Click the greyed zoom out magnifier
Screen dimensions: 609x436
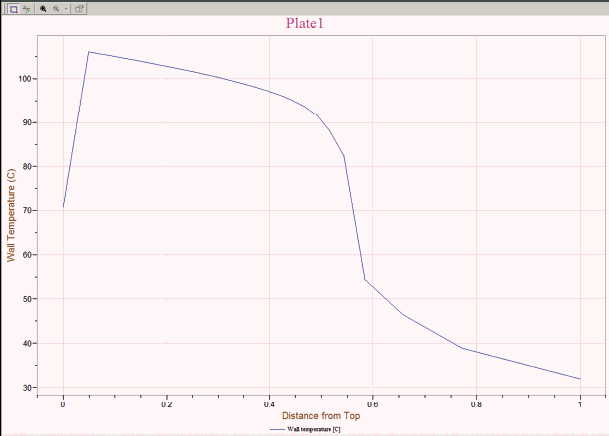(x=56, y=9)
